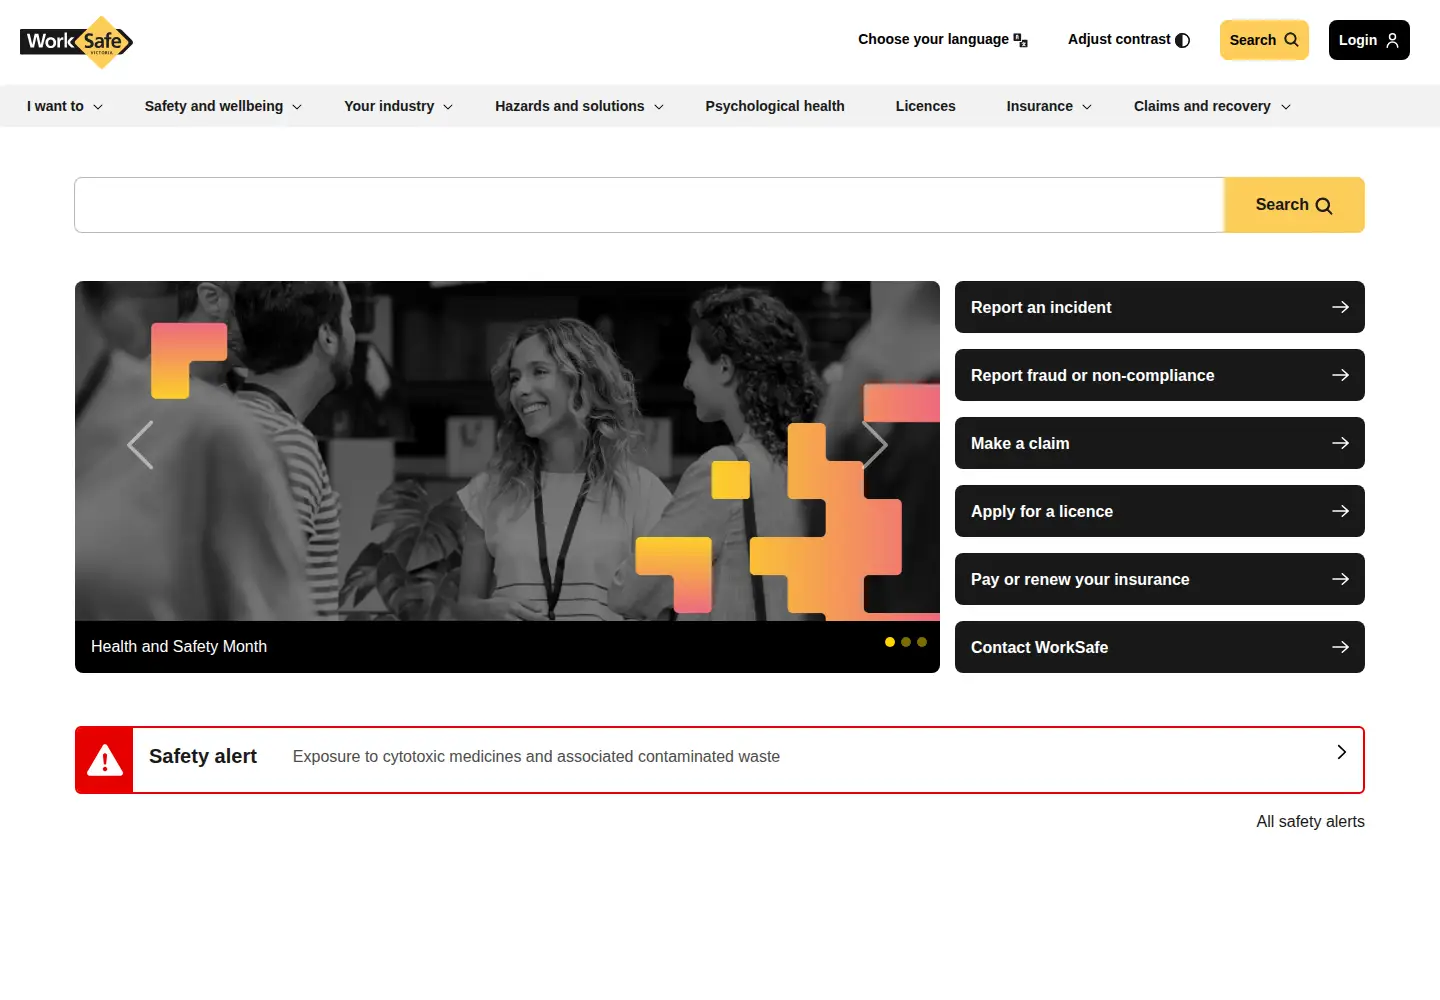Click the red safety alert warning triangle
Image resolution: width=1440 pixels, height=1000 pixels.
click(x=105, y=761)
